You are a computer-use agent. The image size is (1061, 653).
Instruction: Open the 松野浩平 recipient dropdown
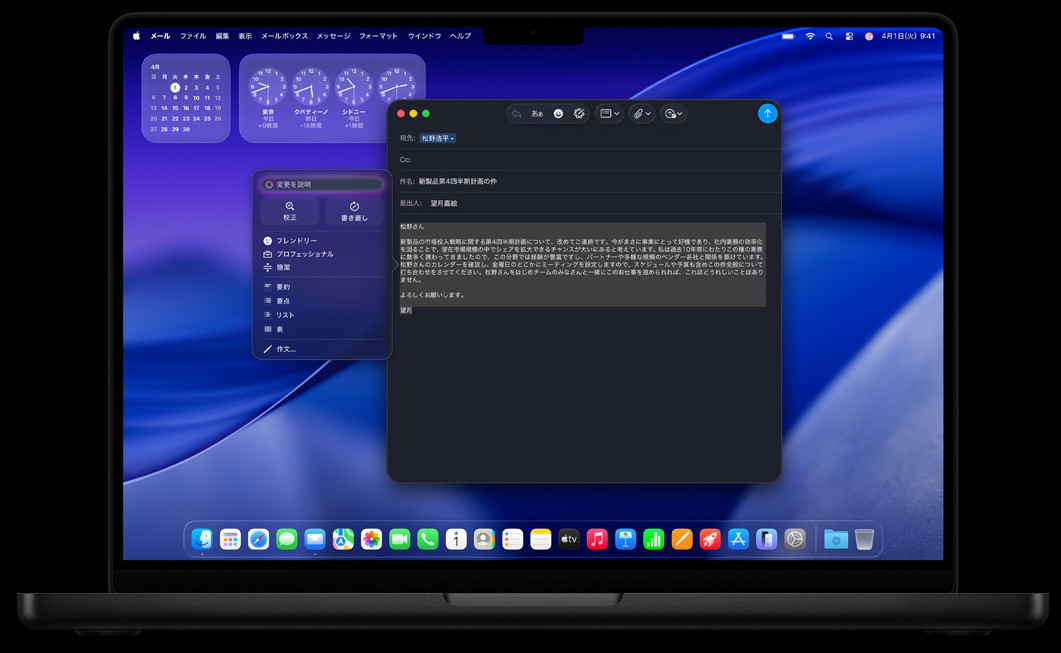pyautogui.click(x=438, y=138)
